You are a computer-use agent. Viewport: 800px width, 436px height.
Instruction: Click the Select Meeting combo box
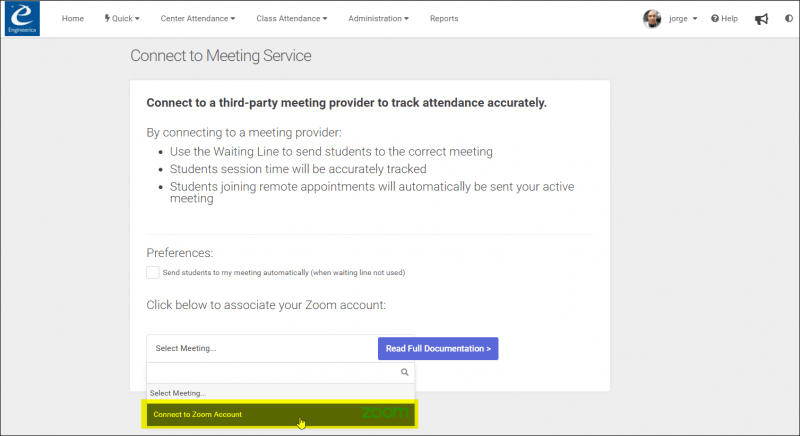click(x=262, y=348)
